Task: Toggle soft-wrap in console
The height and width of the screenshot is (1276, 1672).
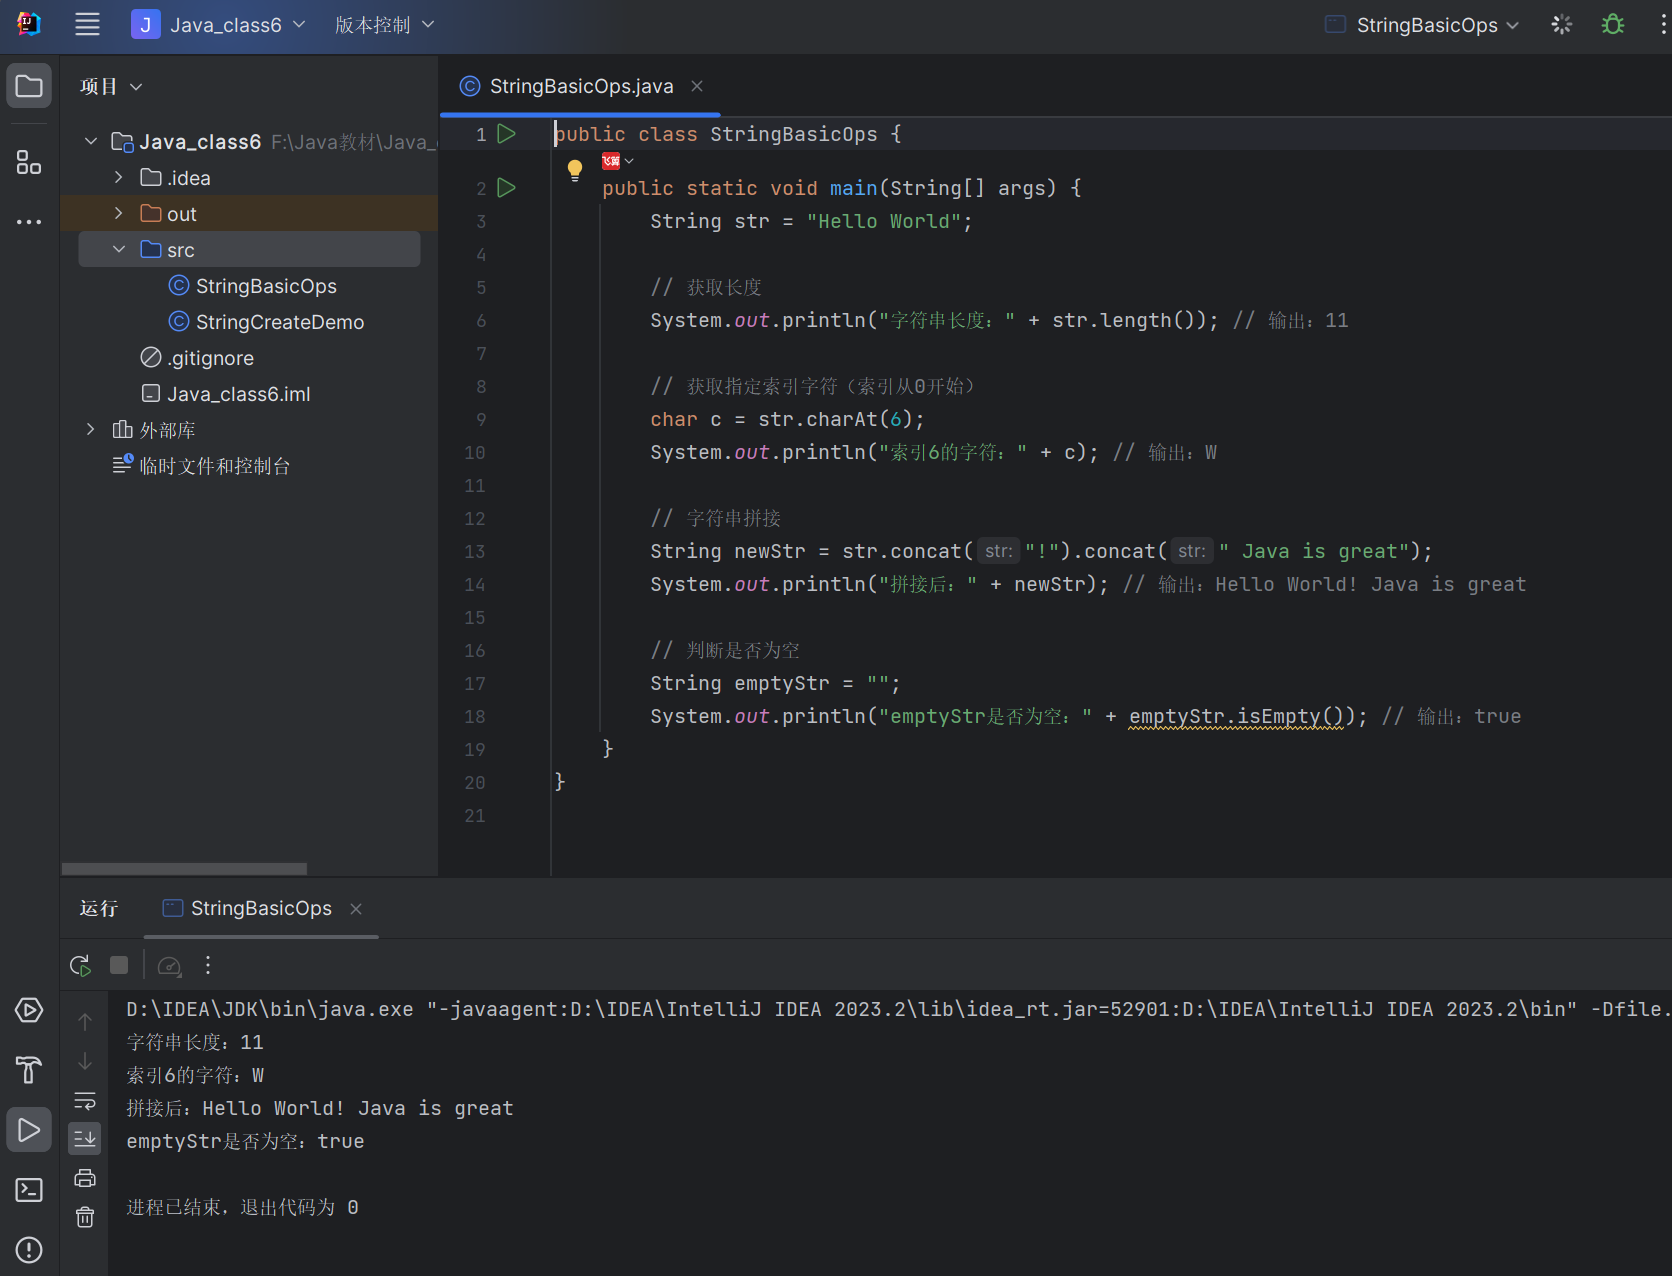Action: (85, 1100)
